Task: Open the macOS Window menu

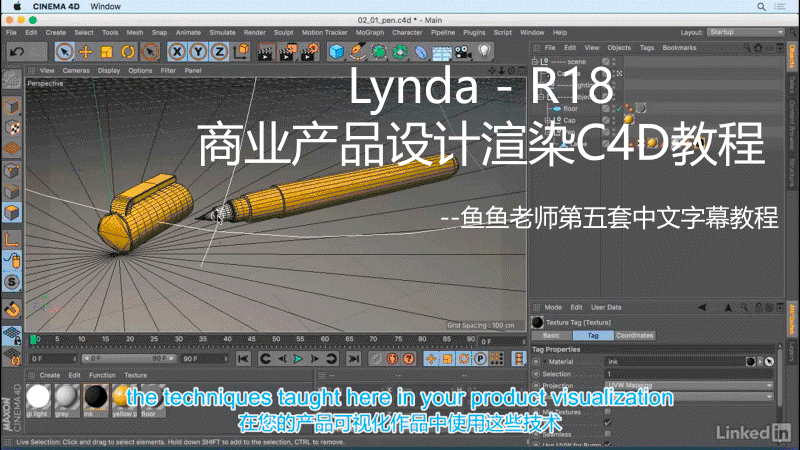Action: [106, 7]
